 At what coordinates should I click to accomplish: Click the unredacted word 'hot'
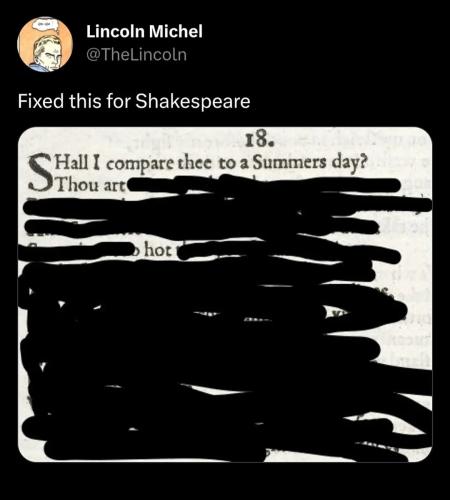coord(158,250)
